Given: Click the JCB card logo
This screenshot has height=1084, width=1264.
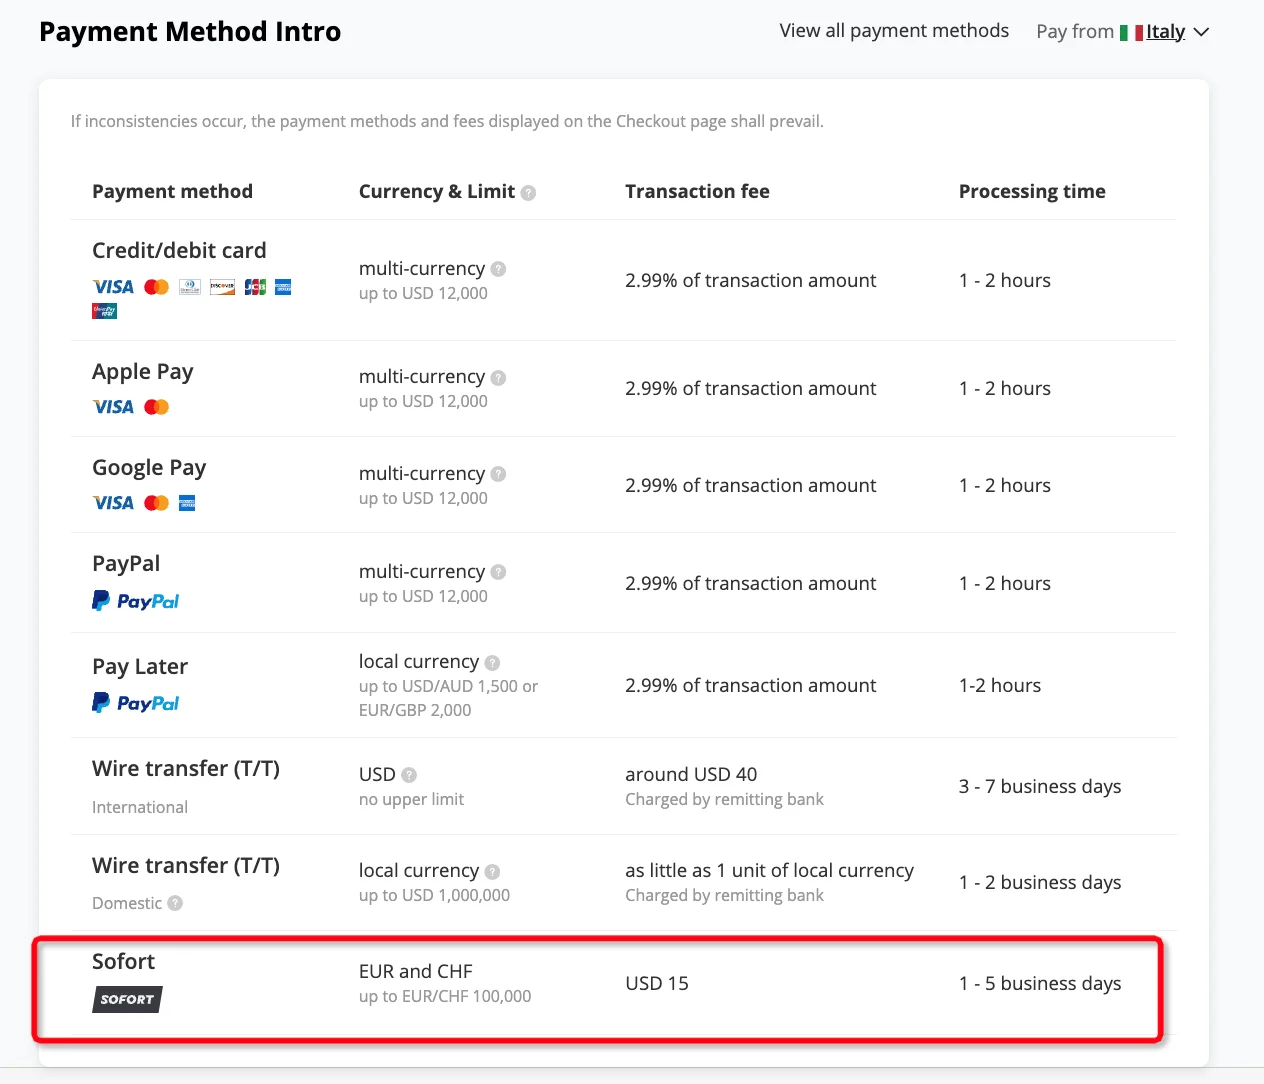Looking at the screenshot, I should [x=255, y=287].
